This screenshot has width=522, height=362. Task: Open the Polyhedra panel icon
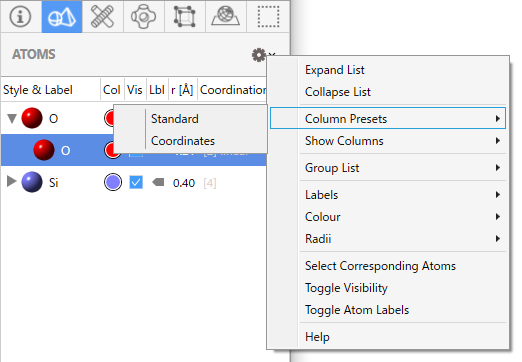click(144, 16)
